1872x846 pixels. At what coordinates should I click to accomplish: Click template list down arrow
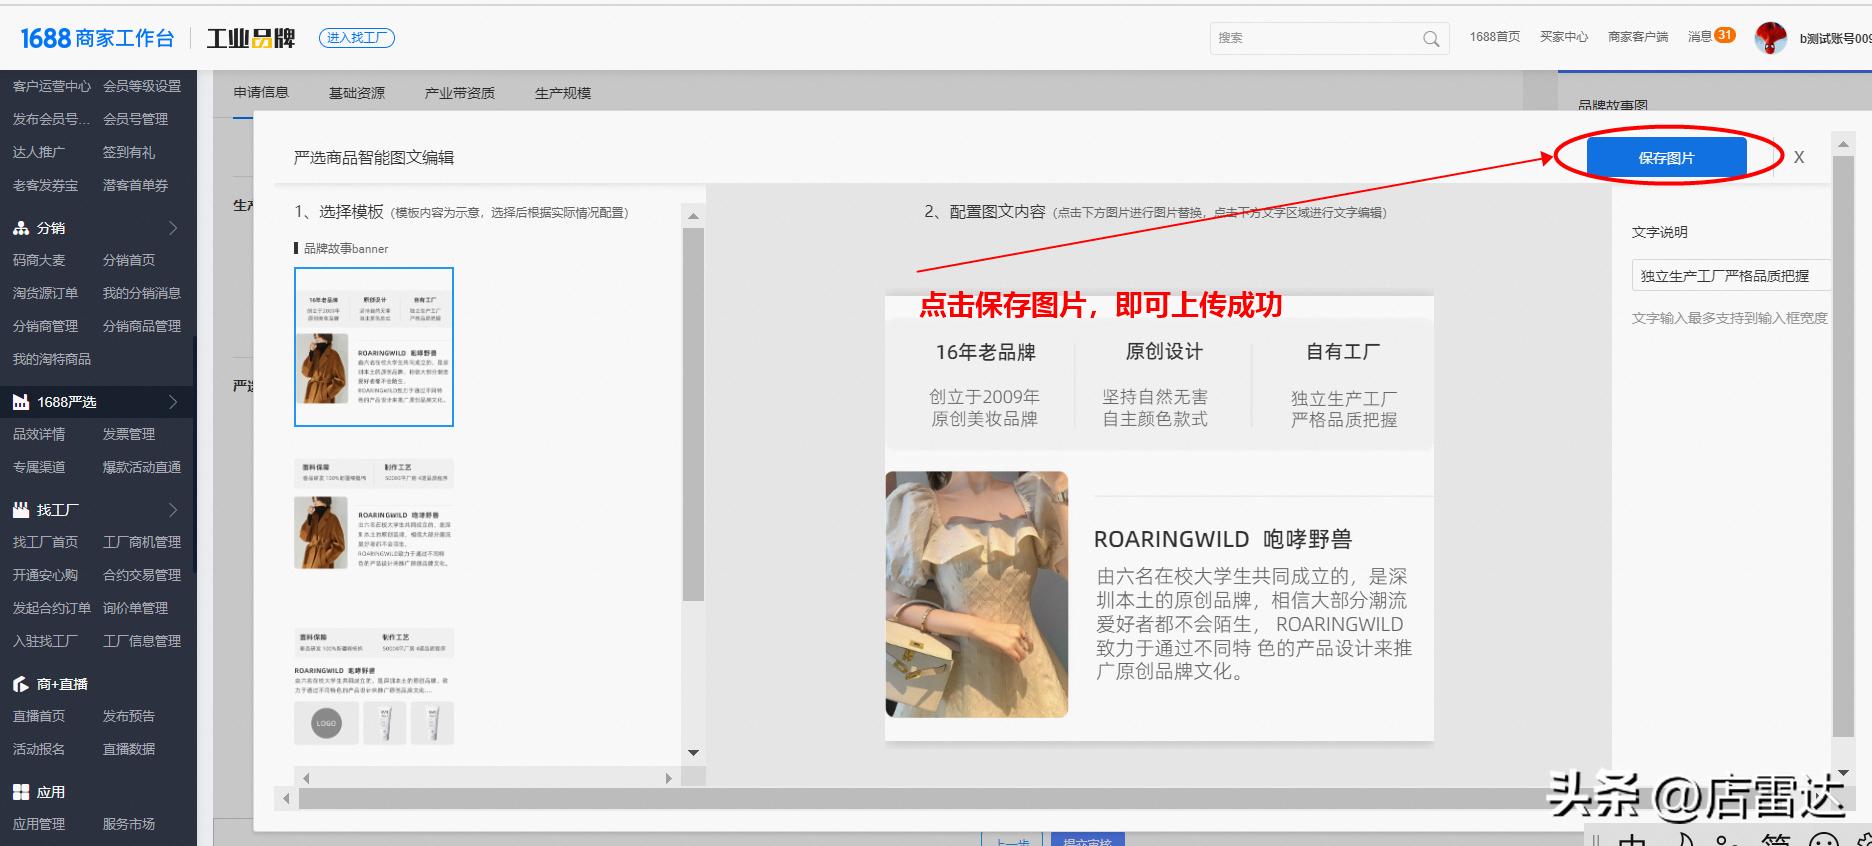point(693,753)
